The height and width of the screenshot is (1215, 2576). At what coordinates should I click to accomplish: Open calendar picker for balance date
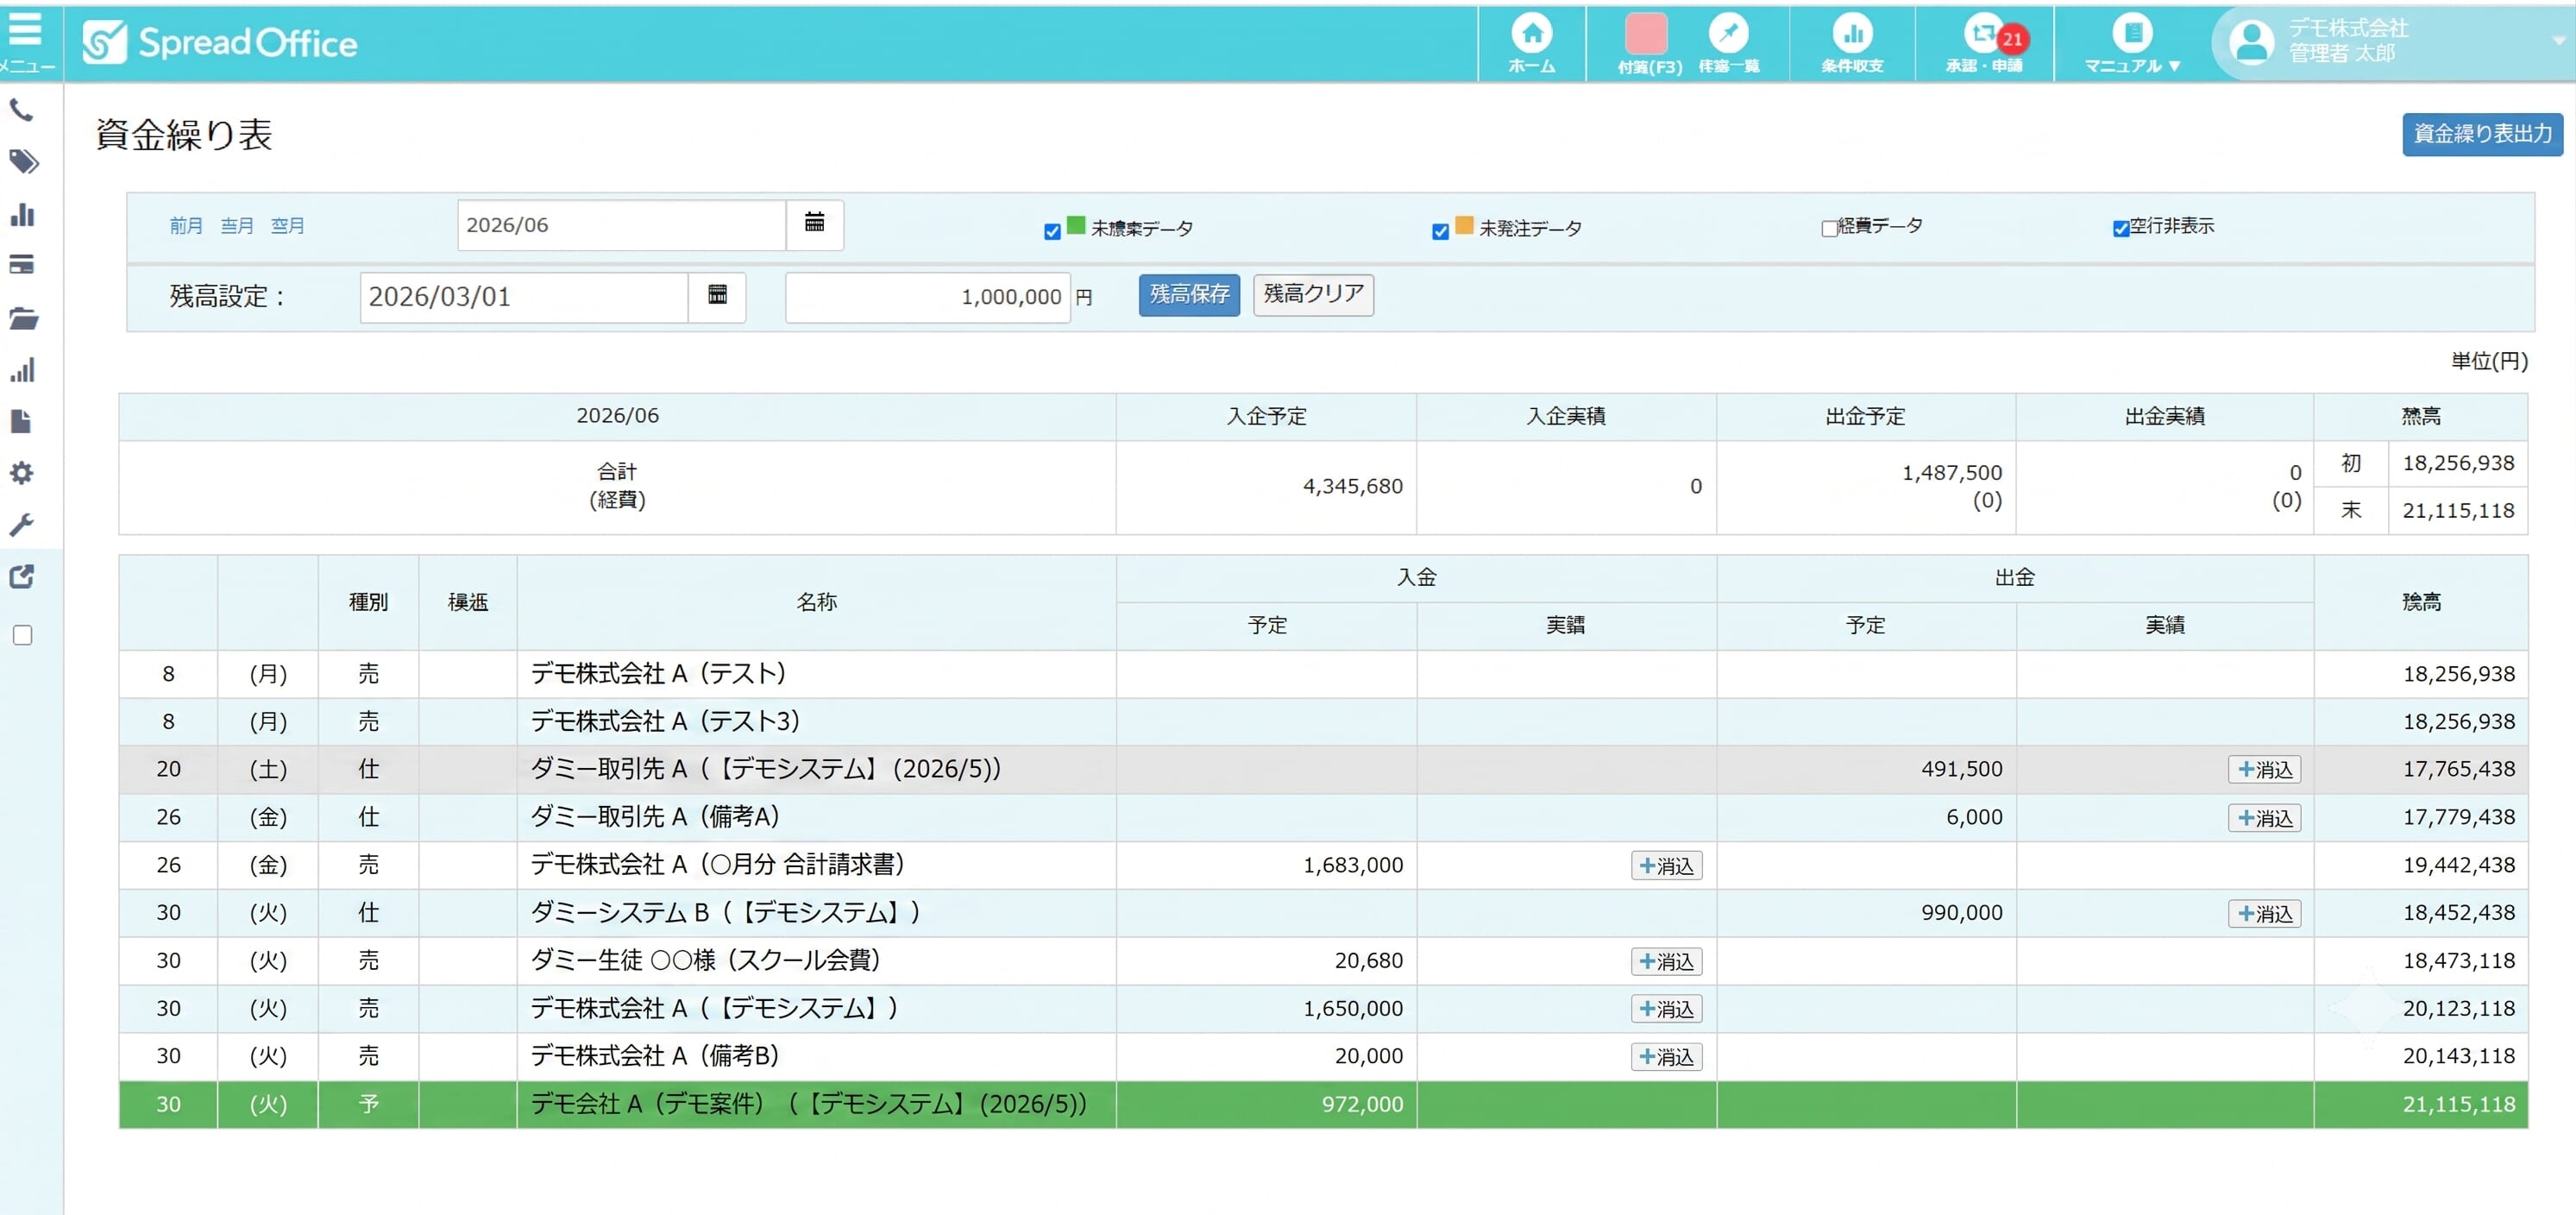(x=717, y=296)
